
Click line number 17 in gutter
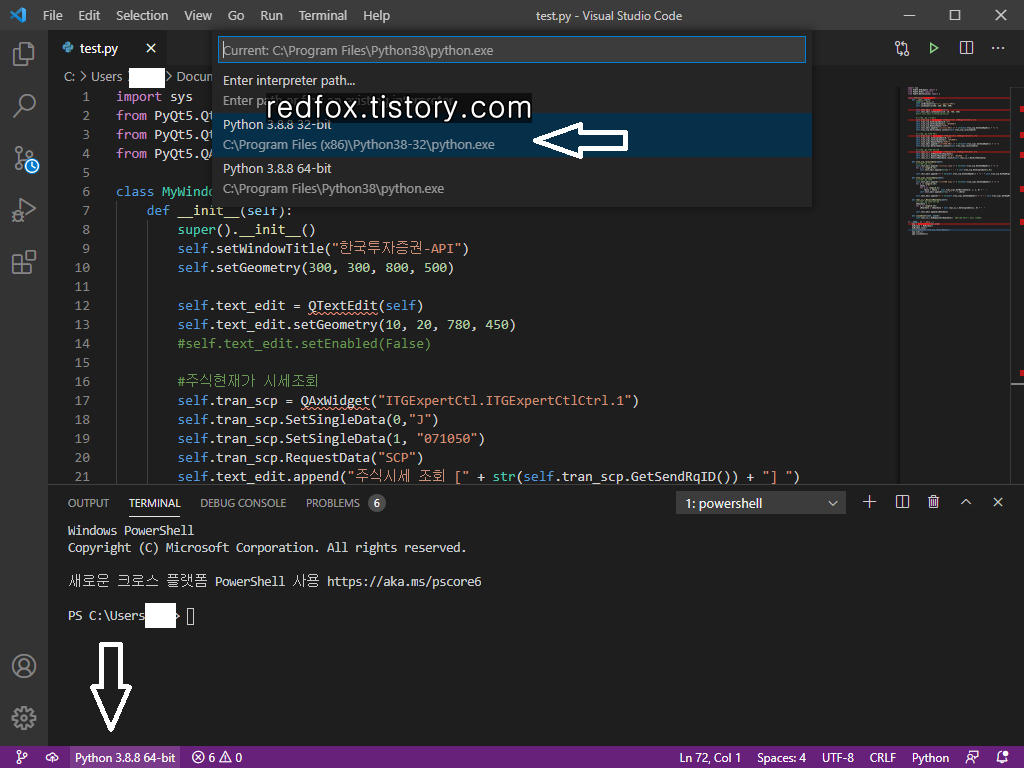pyautogui.click(x=82, y=400)
